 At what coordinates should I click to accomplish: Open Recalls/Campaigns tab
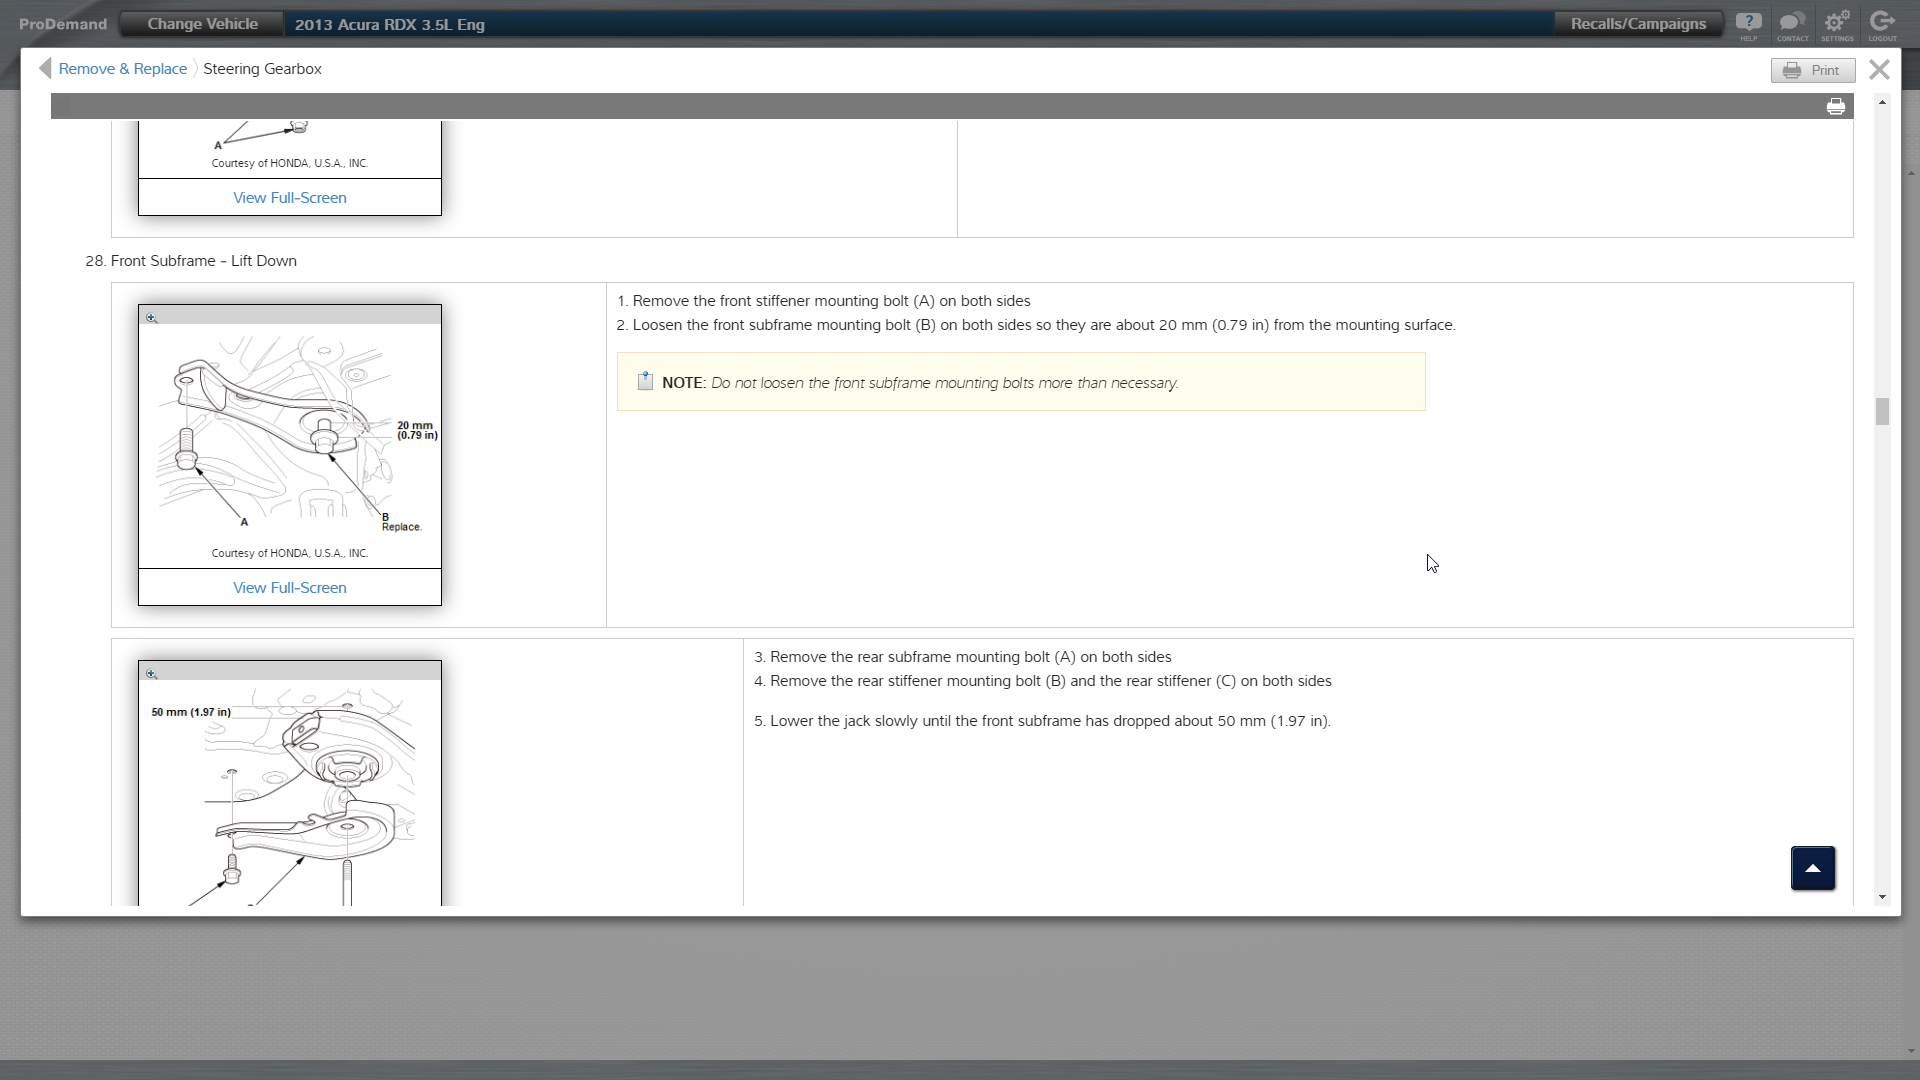coord(1638,24)
